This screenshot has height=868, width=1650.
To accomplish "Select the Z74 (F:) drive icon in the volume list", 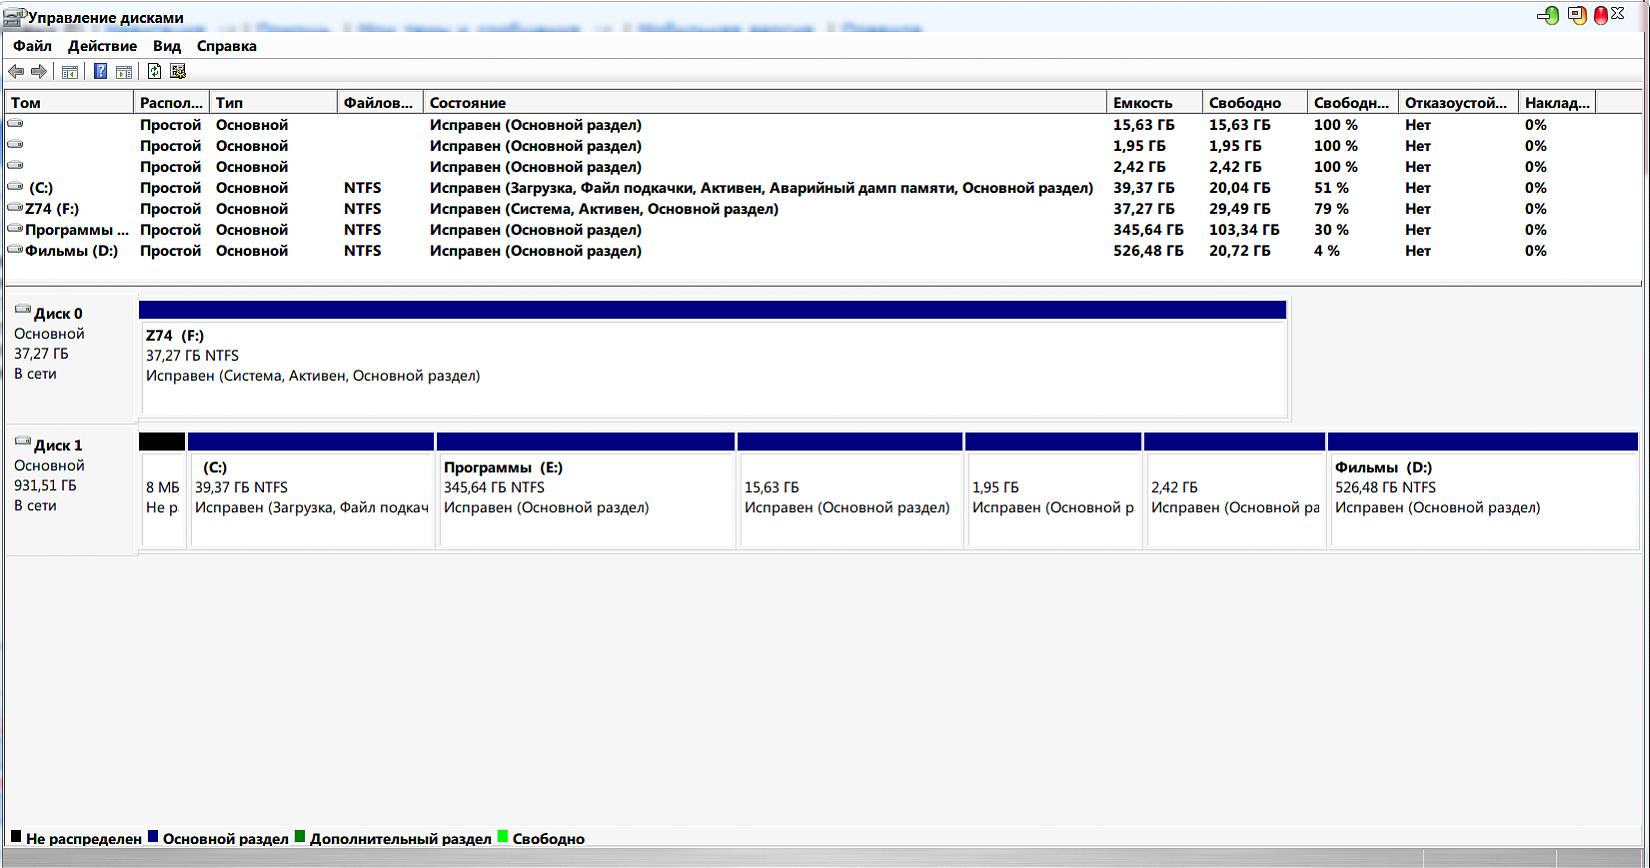I will click(x=15, y=208).
